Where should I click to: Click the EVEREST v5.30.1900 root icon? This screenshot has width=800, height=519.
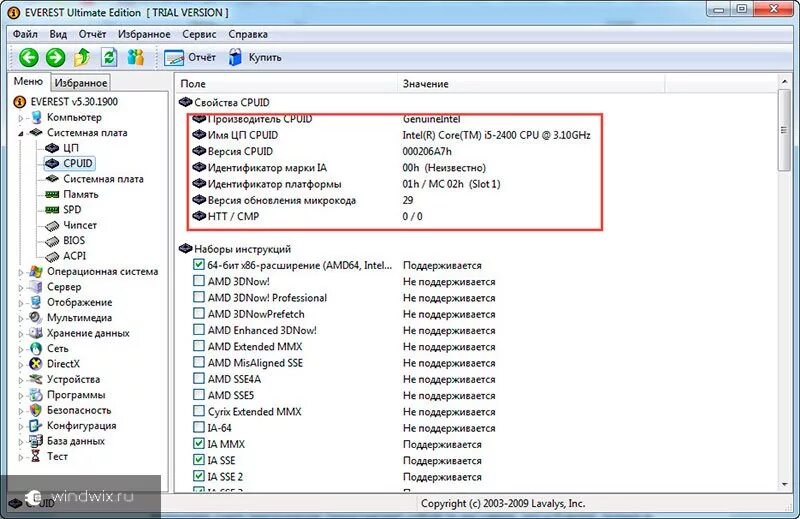coord(19,102)
